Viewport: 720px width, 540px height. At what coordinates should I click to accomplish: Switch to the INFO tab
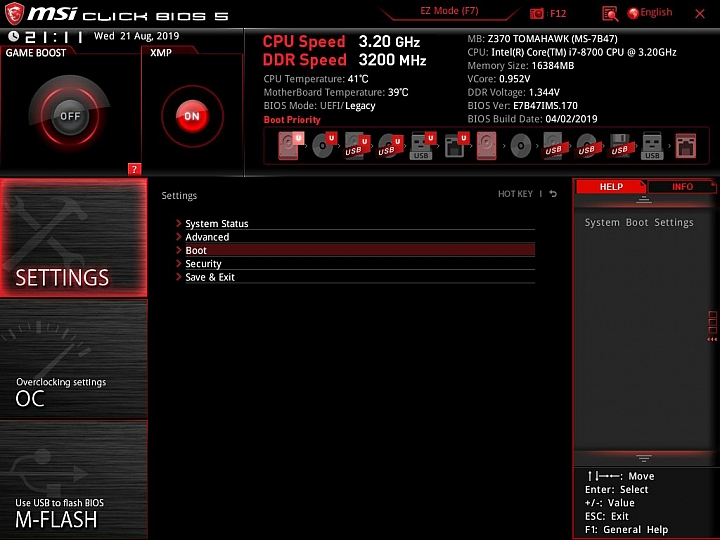(682, 186)
